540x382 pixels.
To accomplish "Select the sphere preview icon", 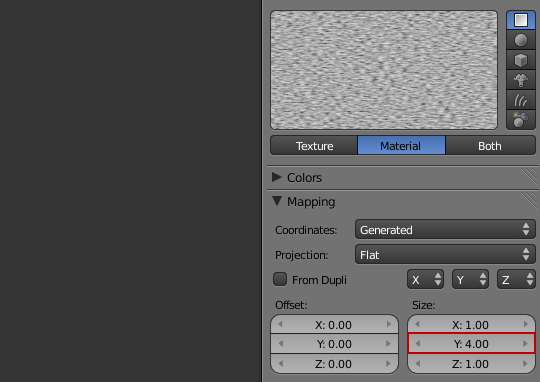I will [x=521, y=40].
